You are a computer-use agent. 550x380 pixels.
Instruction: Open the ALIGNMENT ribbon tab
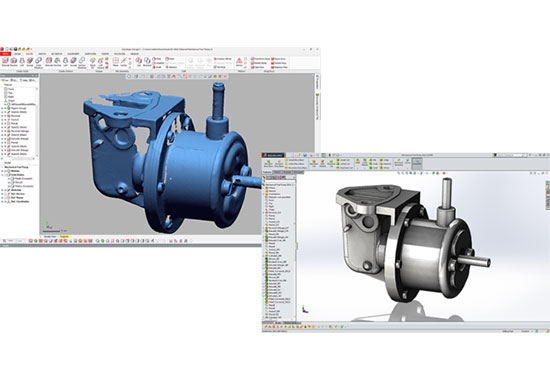tap(73, 54)
